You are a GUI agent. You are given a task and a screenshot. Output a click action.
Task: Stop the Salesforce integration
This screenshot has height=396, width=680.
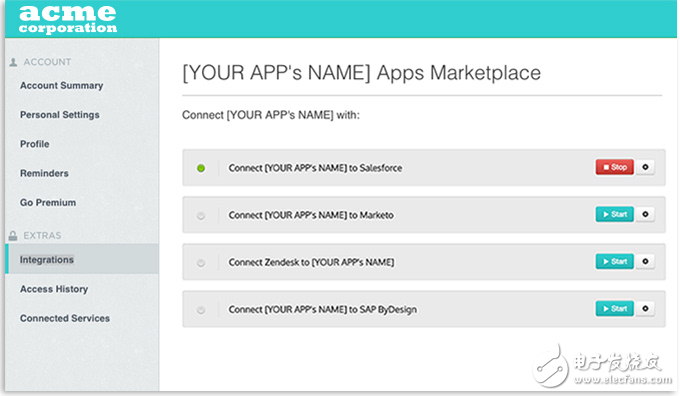point(615,167)
